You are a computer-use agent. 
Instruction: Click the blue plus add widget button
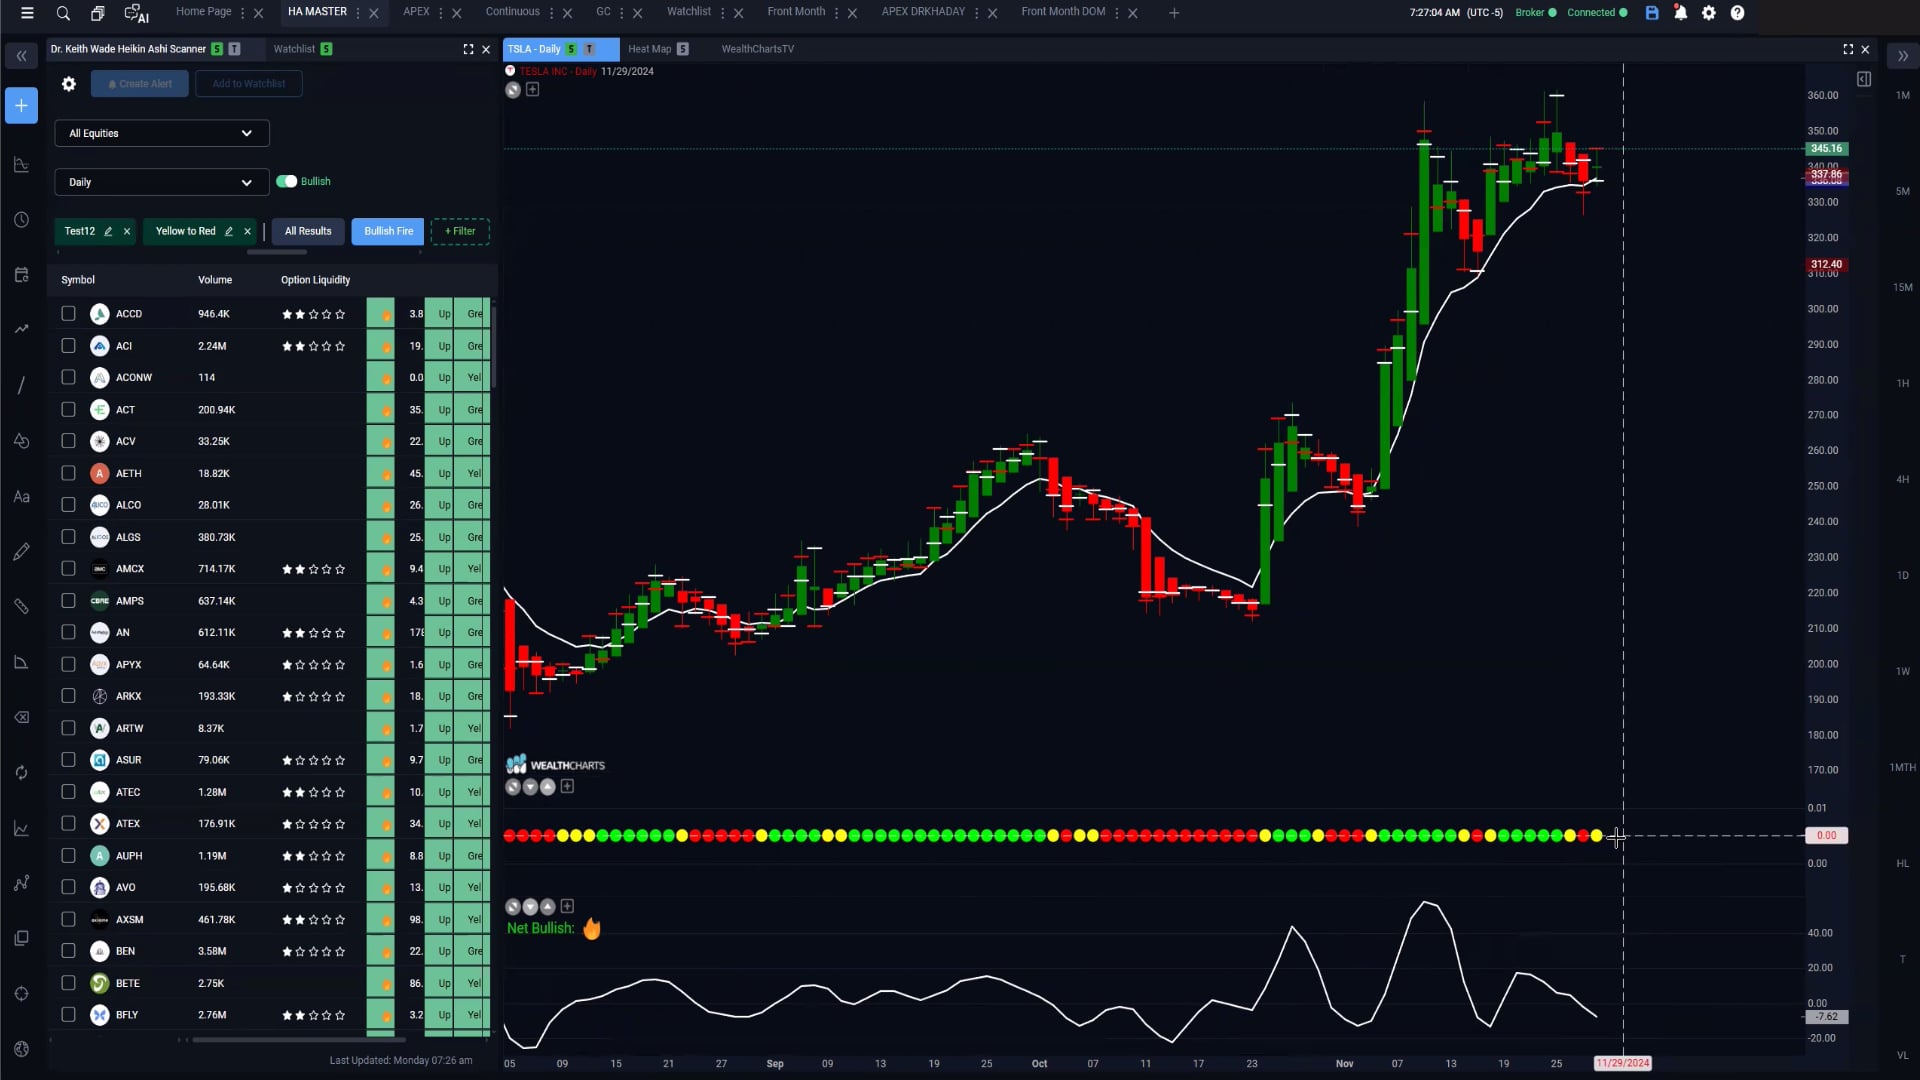tap(21, 106)
